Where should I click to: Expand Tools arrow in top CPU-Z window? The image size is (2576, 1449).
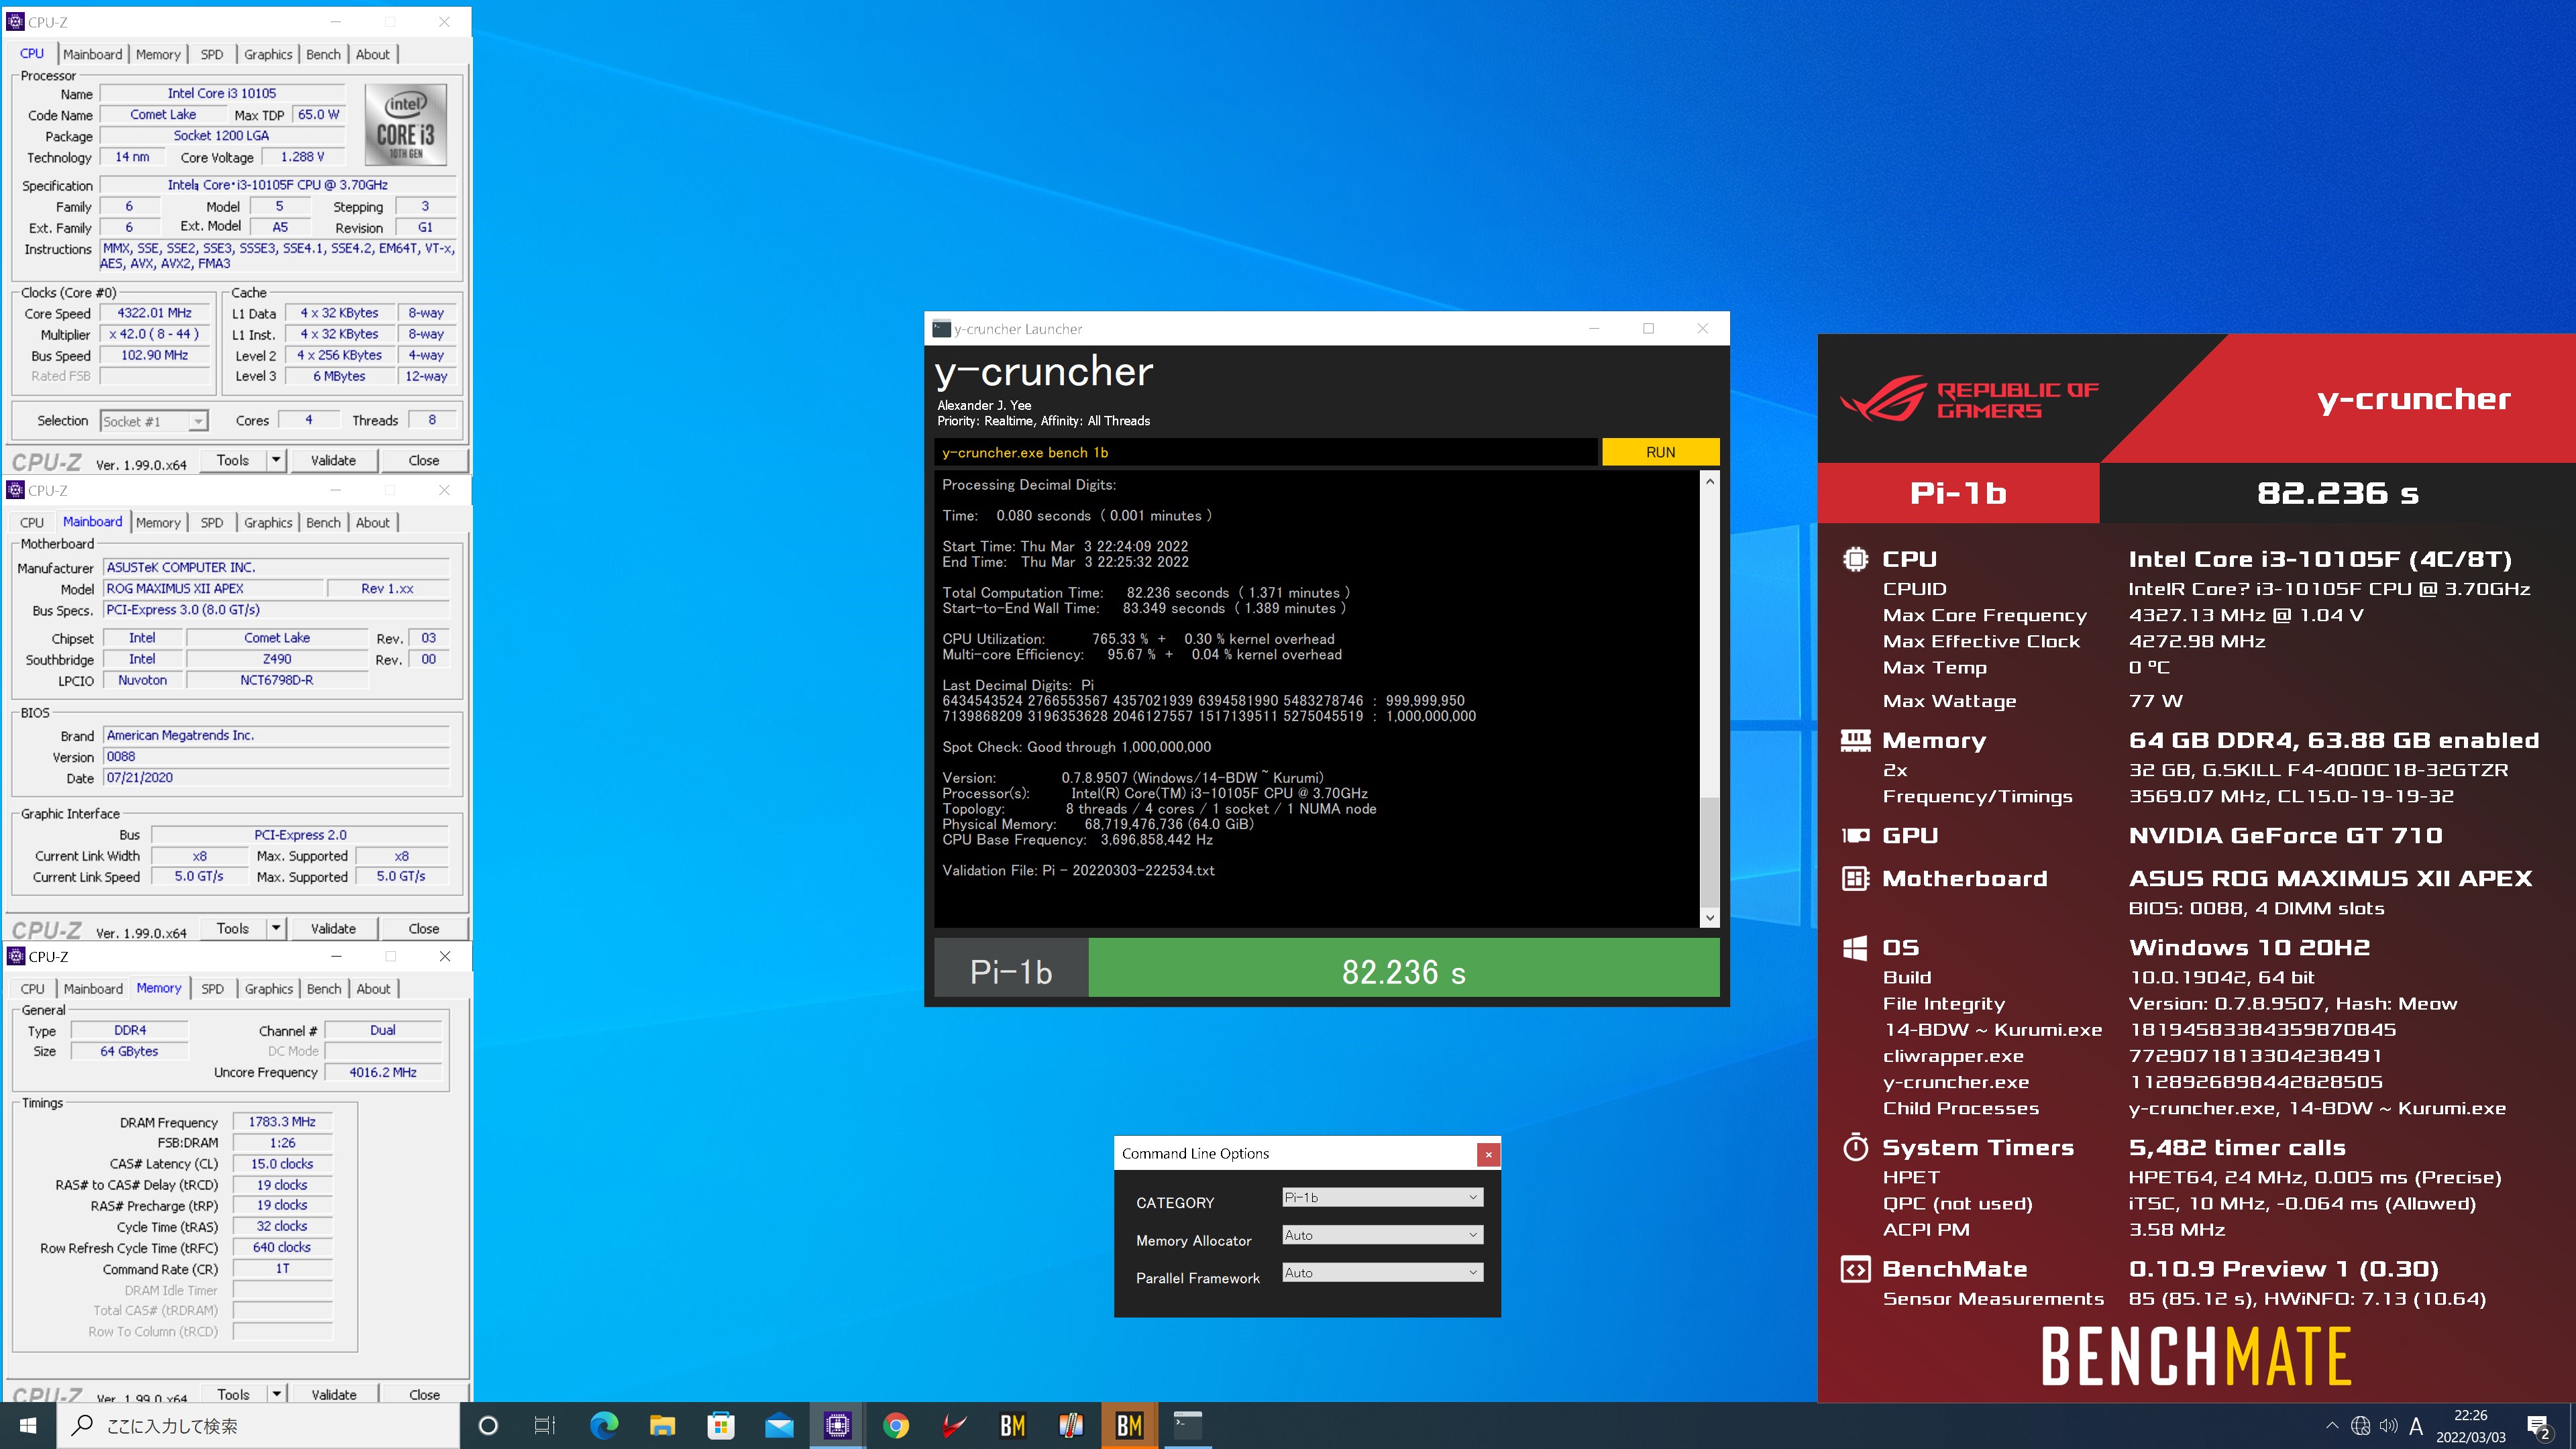tap(276, 460)
